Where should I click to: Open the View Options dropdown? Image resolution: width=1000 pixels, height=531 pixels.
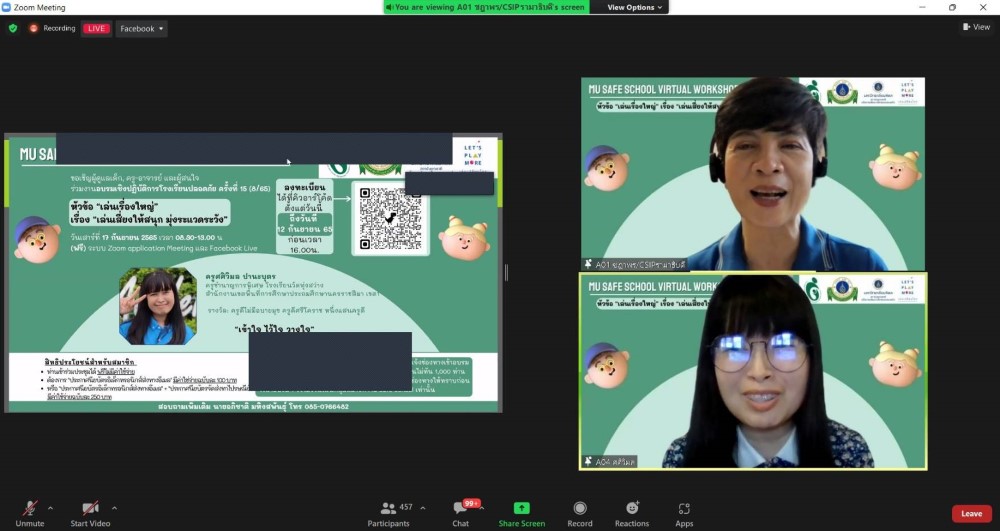pyautogui.click(x=635, y=7)
